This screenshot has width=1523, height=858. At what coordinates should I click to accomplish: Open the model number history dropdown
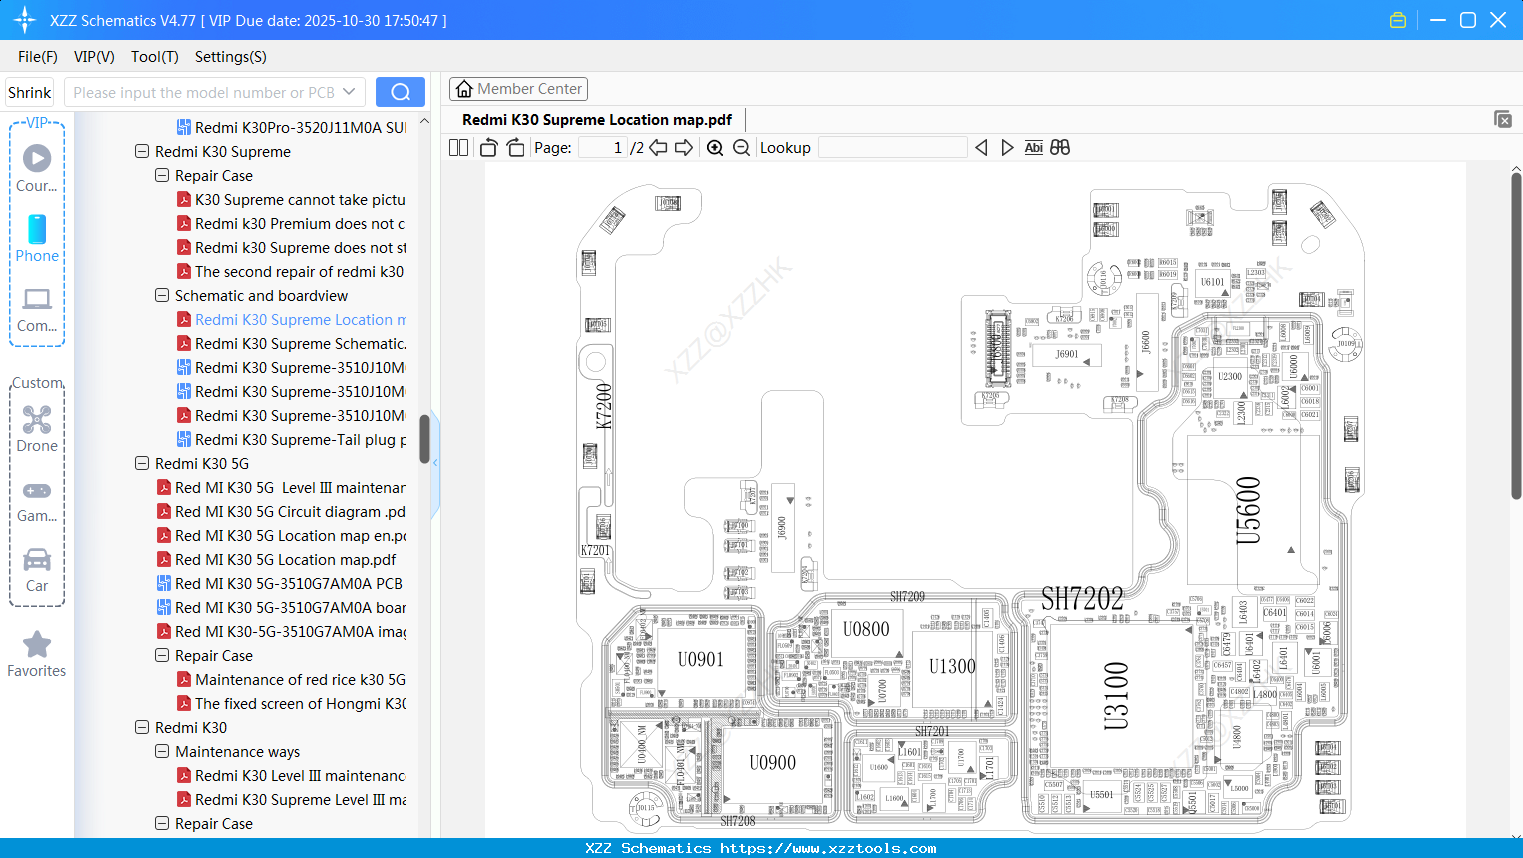click(x=349, y=91)
